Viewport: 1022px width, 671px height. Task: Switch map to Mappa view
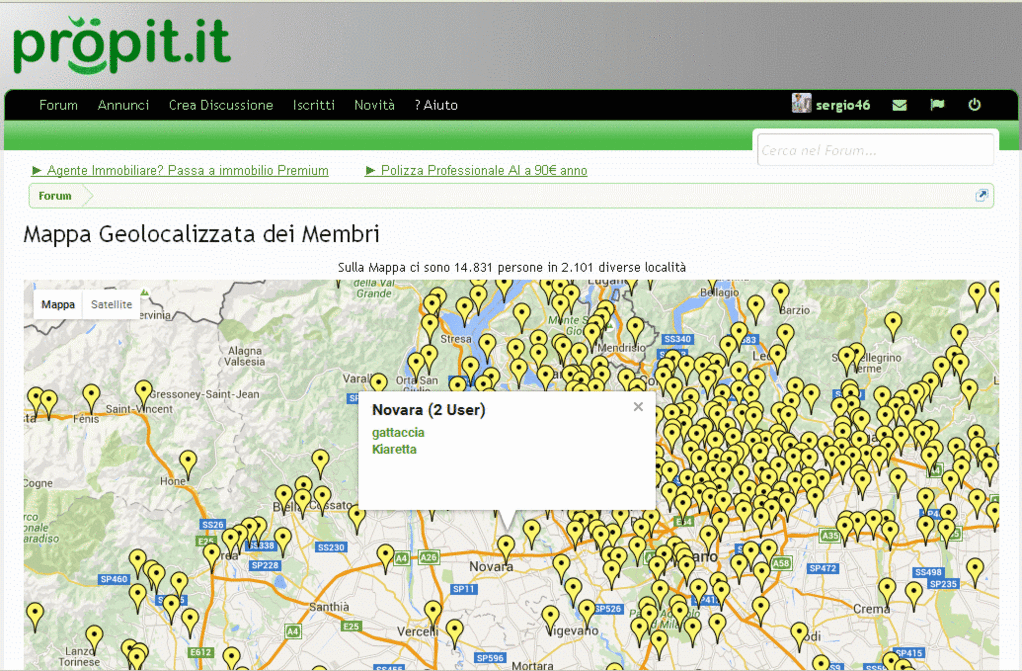coord(58,305)
